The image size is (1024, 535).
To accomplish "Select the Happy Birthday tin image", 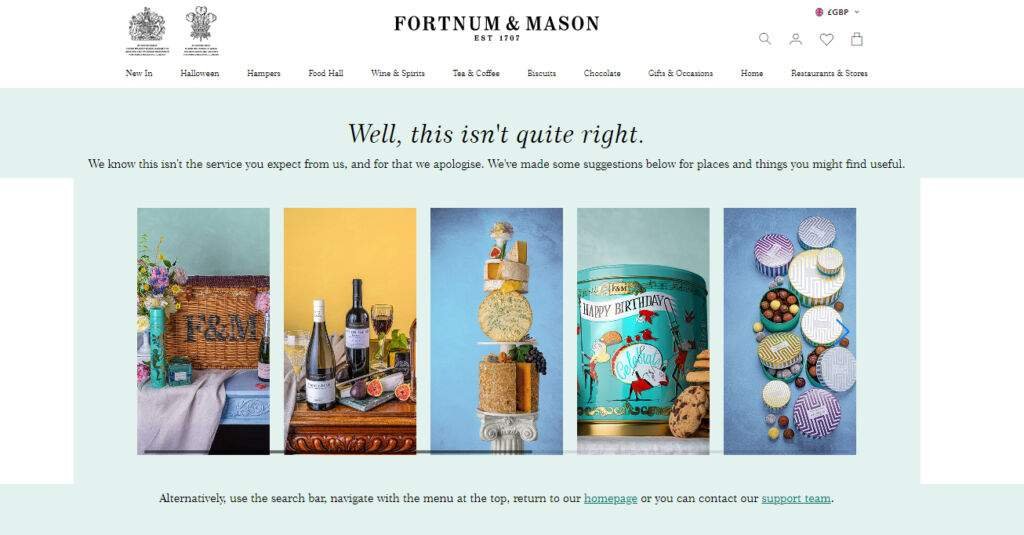I will coord(643,331).
